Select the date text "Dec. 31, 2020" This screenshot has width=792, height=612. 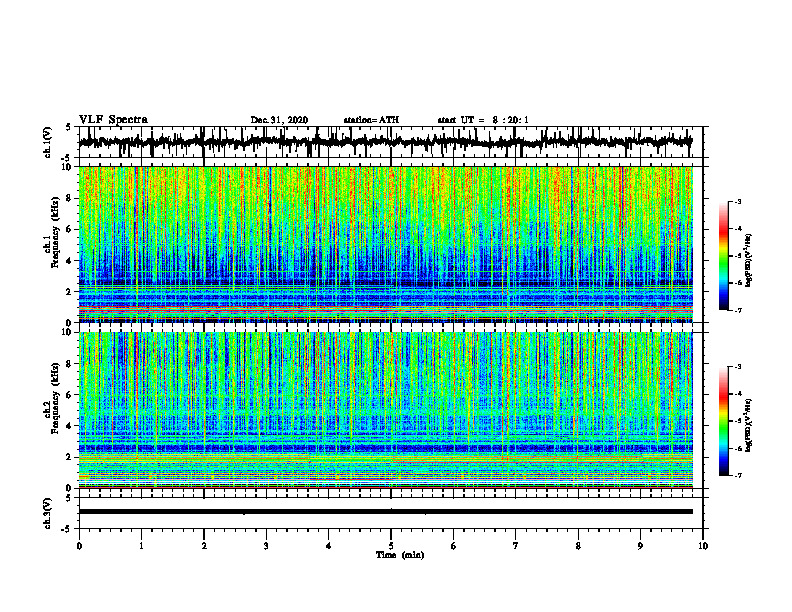tap(279, 120)
